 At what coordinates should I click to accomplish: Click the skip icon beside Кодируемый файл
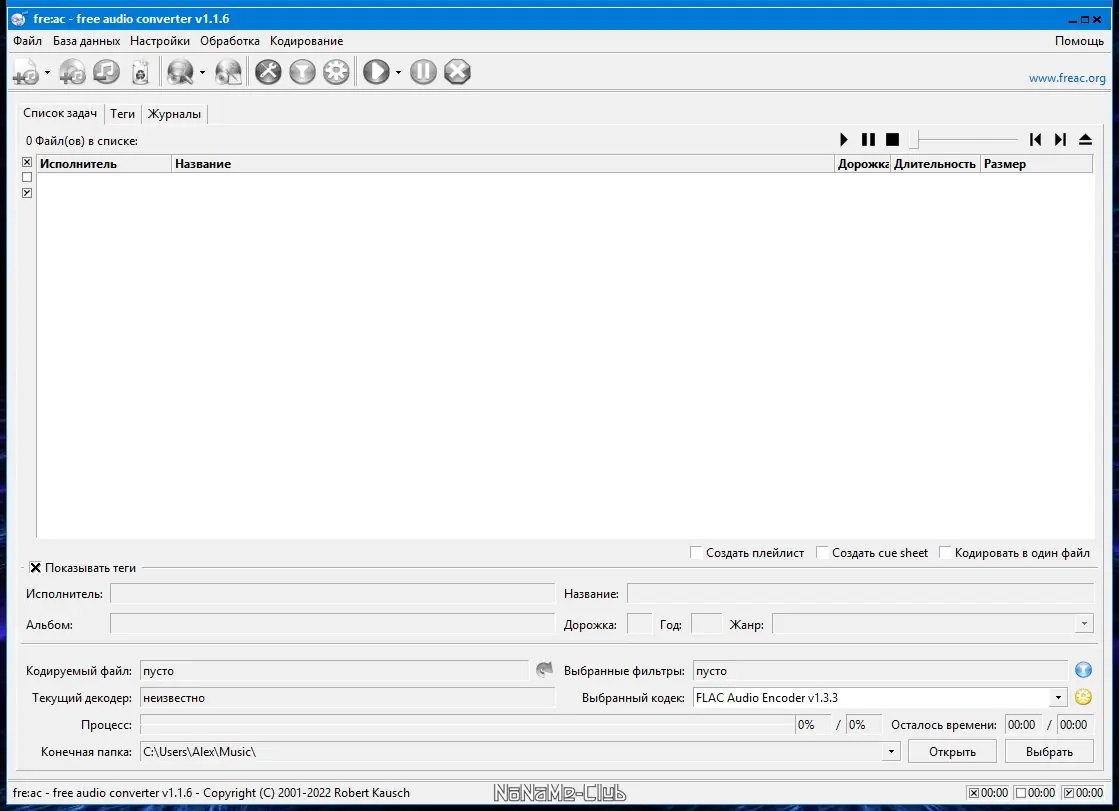click(545, 670)
